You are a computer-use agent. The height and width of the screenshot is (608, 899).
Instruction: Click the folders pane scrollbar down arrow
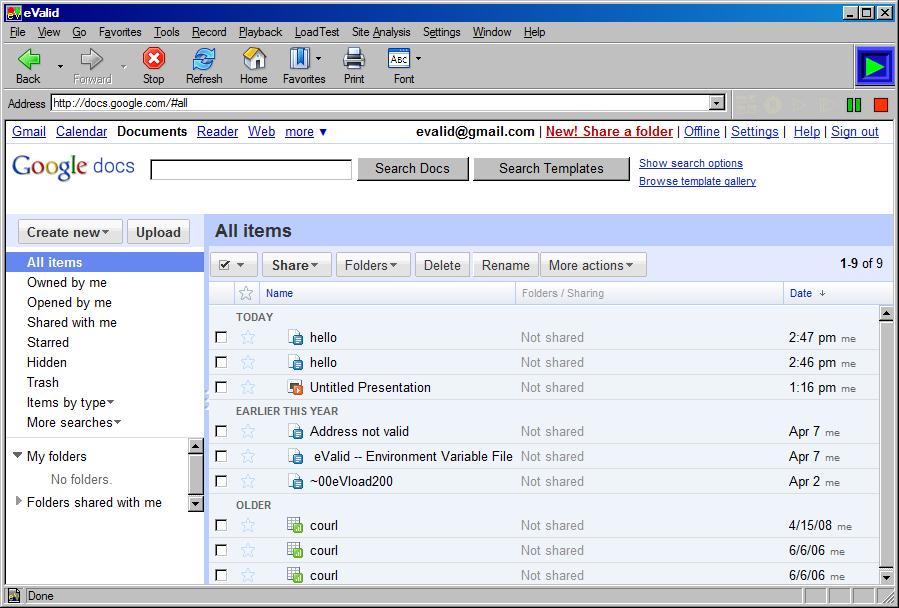pos(196,503)
